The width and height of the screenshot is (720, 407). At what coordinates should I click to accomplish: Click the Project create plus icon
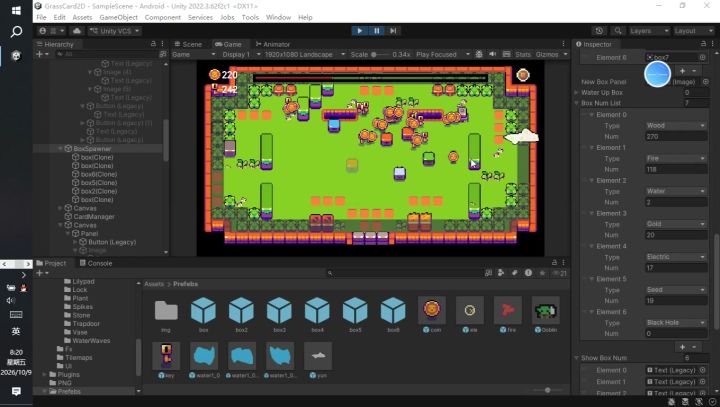tap(41, 273)
